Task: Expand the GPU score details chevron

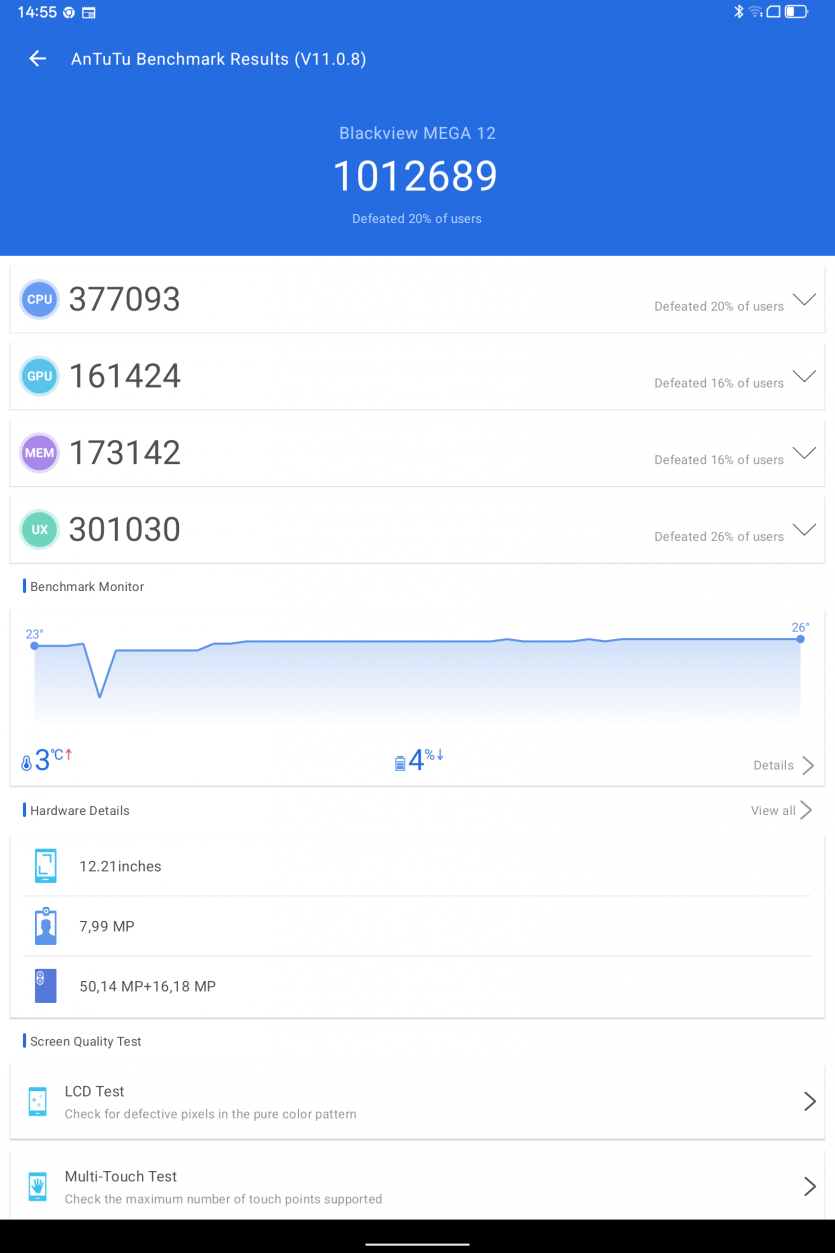Action: click(x=803, y=377)
